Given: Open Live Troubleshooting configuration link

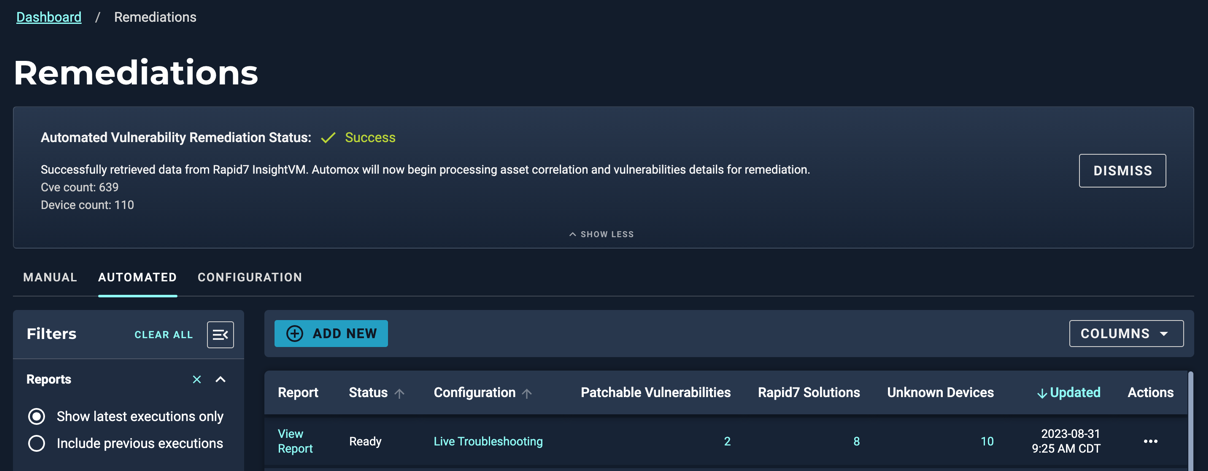Looking at the screenshot, I should tap(488, 441).
